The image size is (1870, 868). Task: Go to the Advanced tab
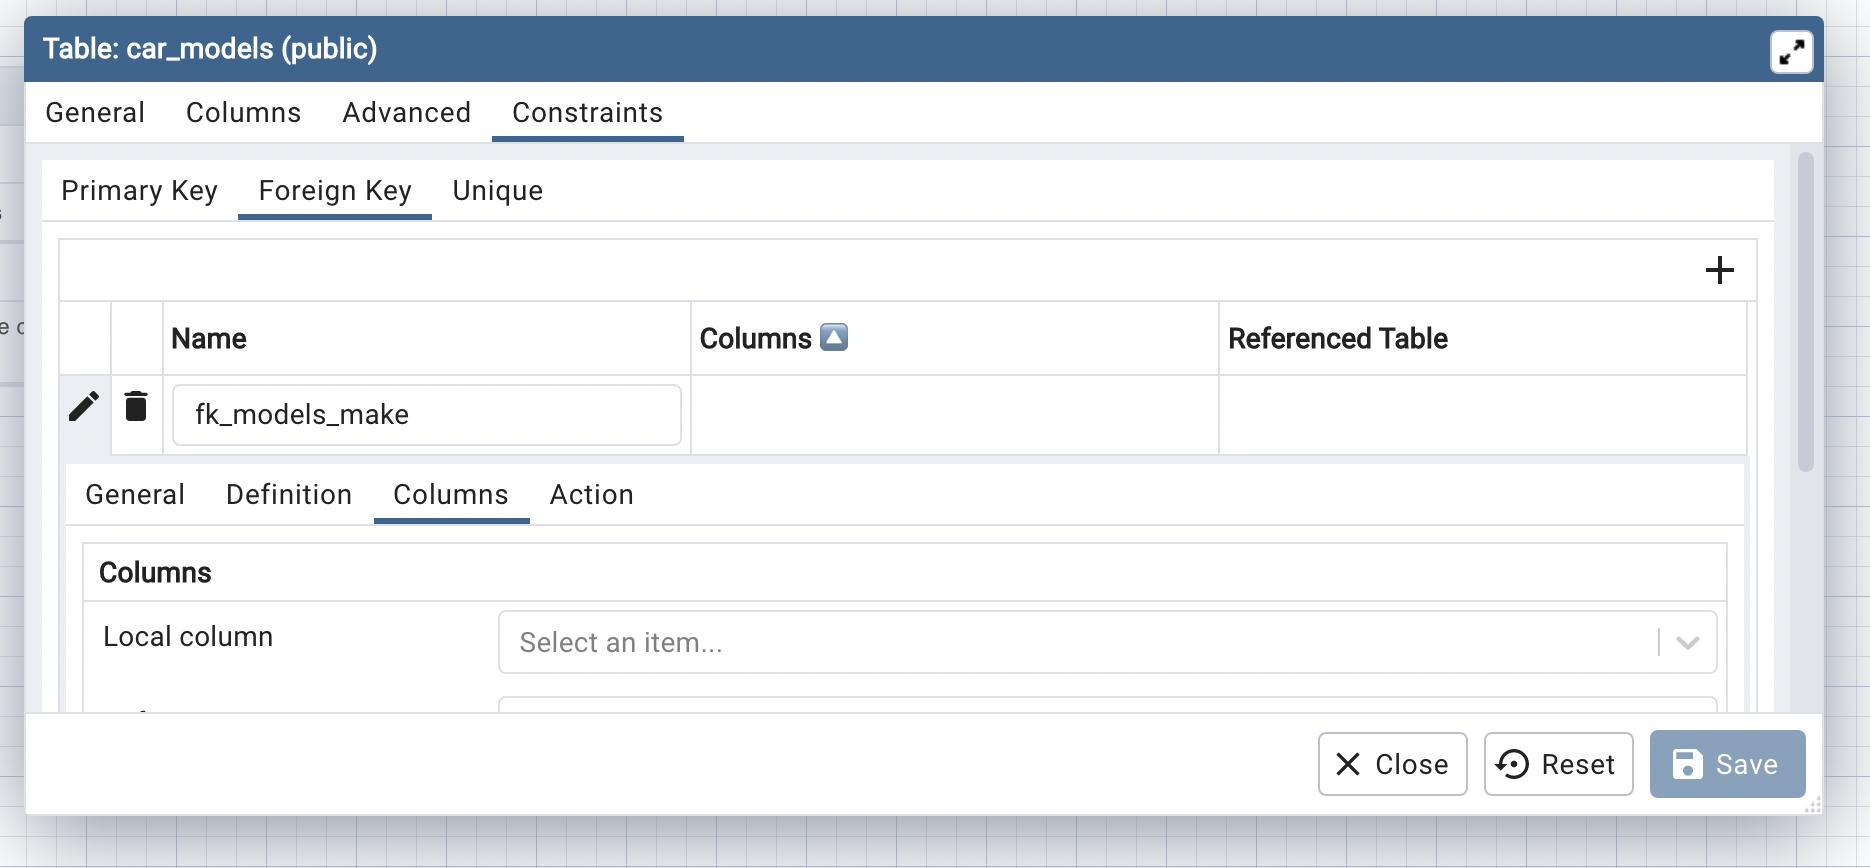(x=406, y=113)
